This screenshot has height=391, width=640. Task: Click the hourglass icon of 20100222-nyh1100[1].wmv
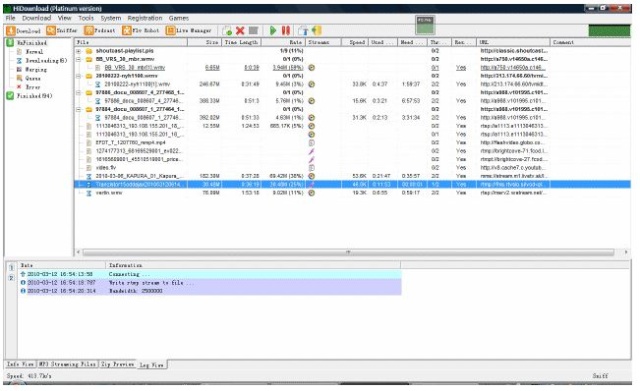pyautogui.click(x=98, y=84)
